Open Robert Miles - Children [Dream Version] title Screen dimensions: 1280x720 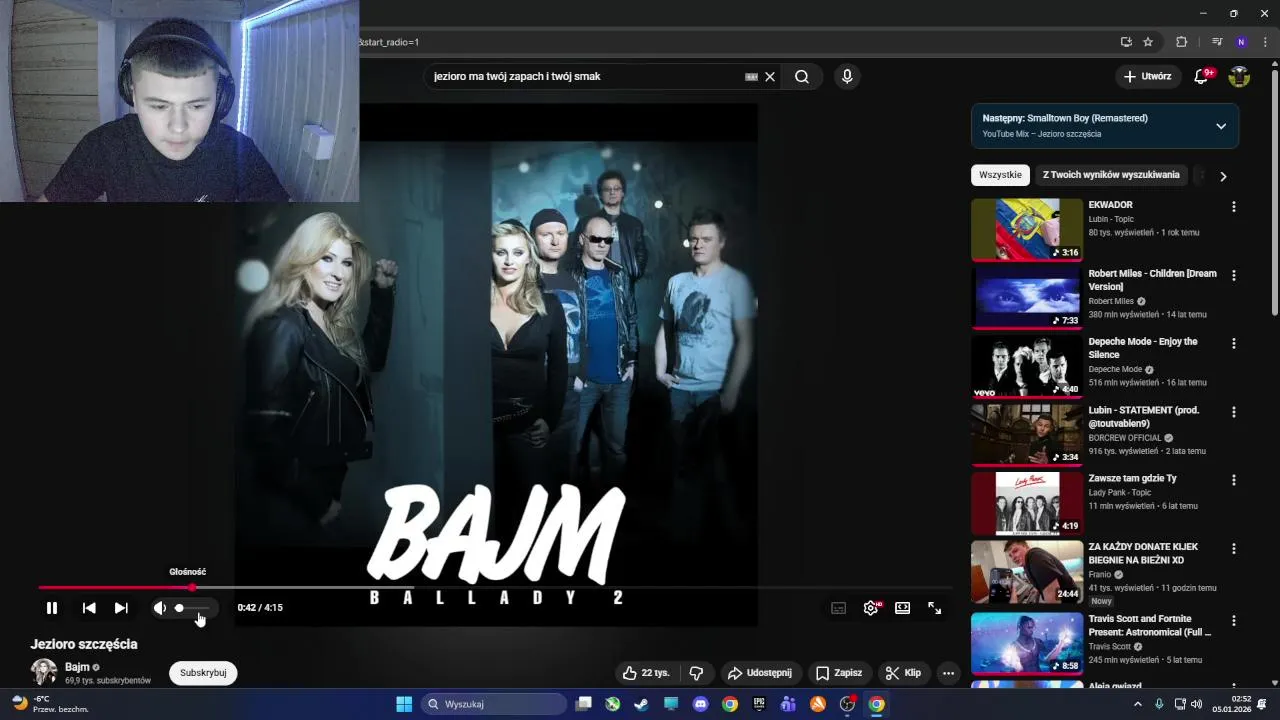pyautogui.click(x=1152, y=280)
